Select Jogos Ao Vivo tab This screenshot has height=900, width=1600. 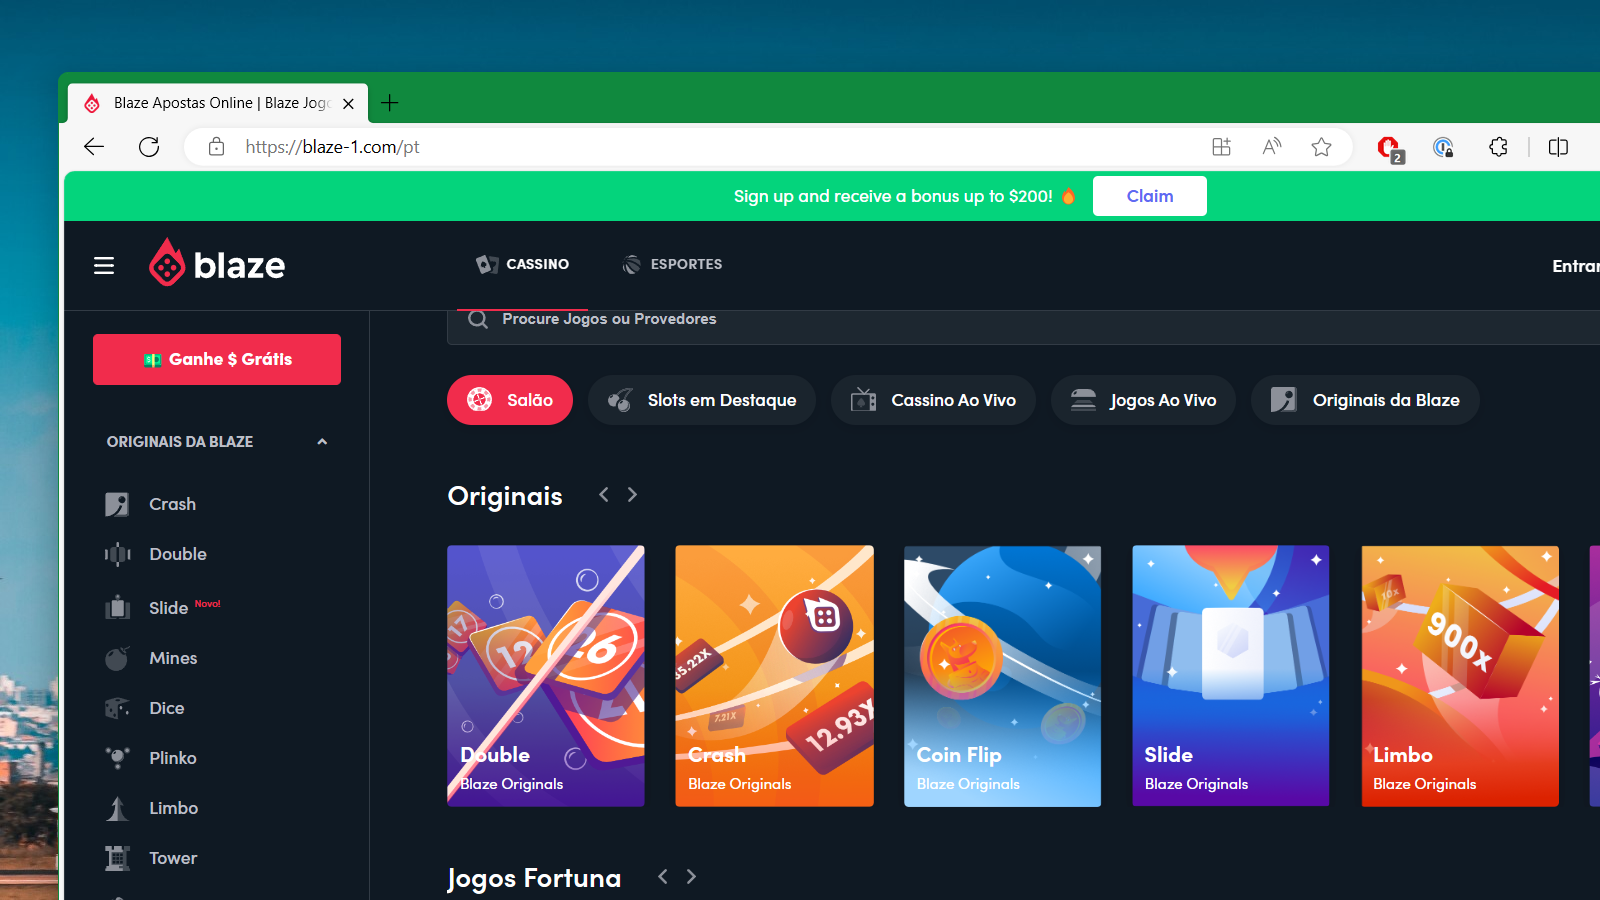point(1143,400)
